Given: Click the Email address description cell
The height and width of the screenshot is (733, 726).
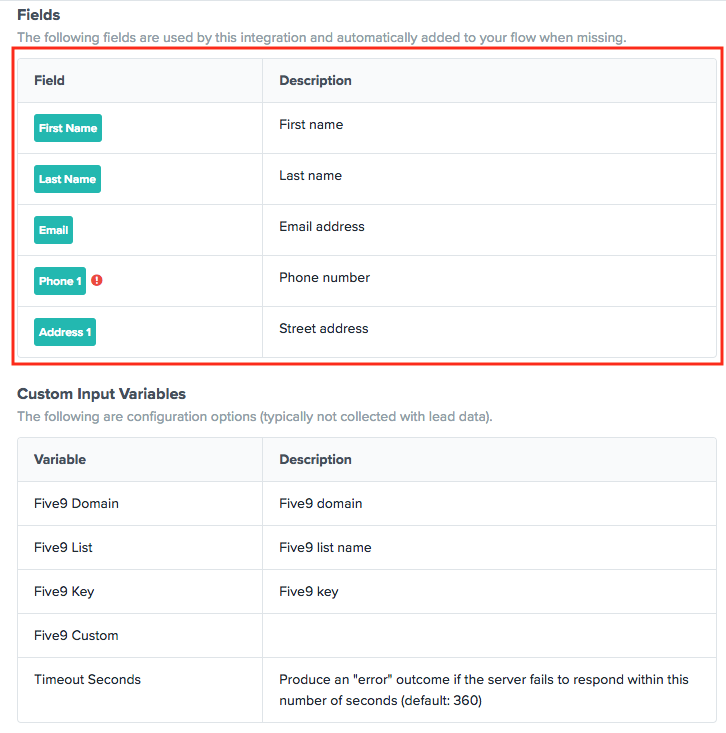Looking at the screenshot, I should (489, 230).
